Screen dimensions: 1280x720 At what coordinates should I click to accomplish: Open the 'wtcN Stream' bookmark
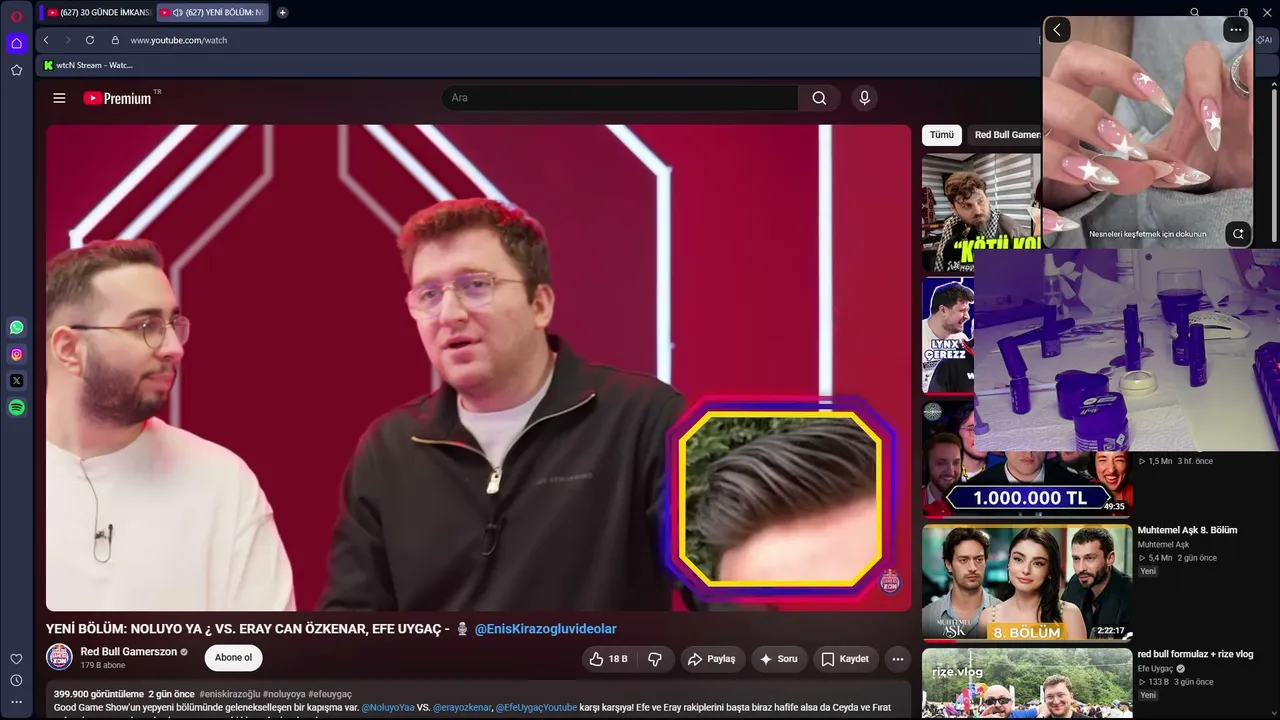click(x=88, y=65)
